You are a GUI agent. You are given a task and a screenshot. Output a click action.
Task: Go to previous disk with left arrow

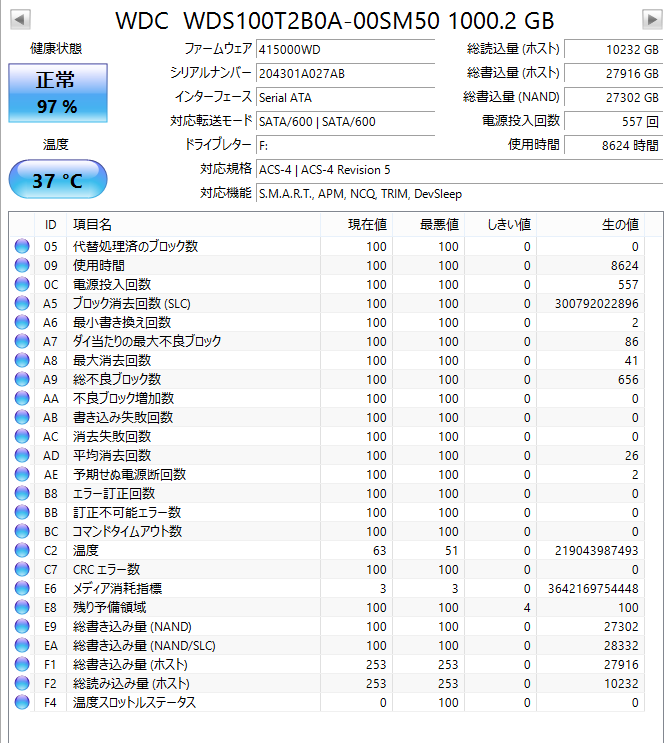click(x=20, y=20)
